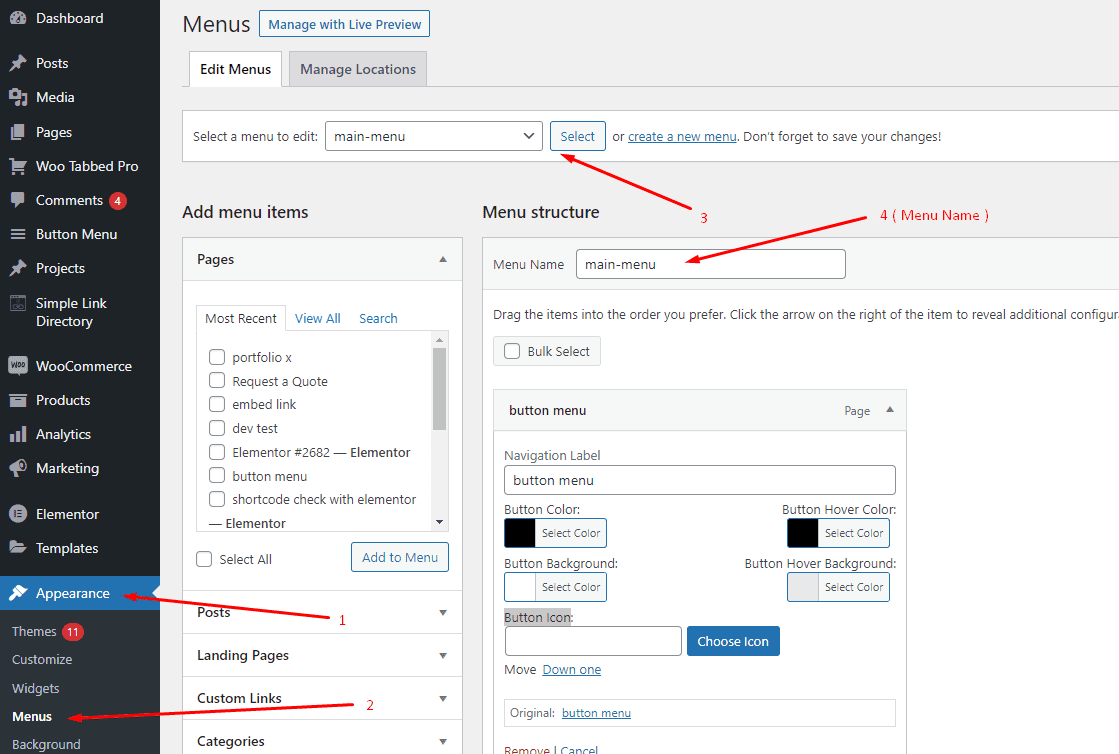Expand the Posts panel

pos(442,613)
